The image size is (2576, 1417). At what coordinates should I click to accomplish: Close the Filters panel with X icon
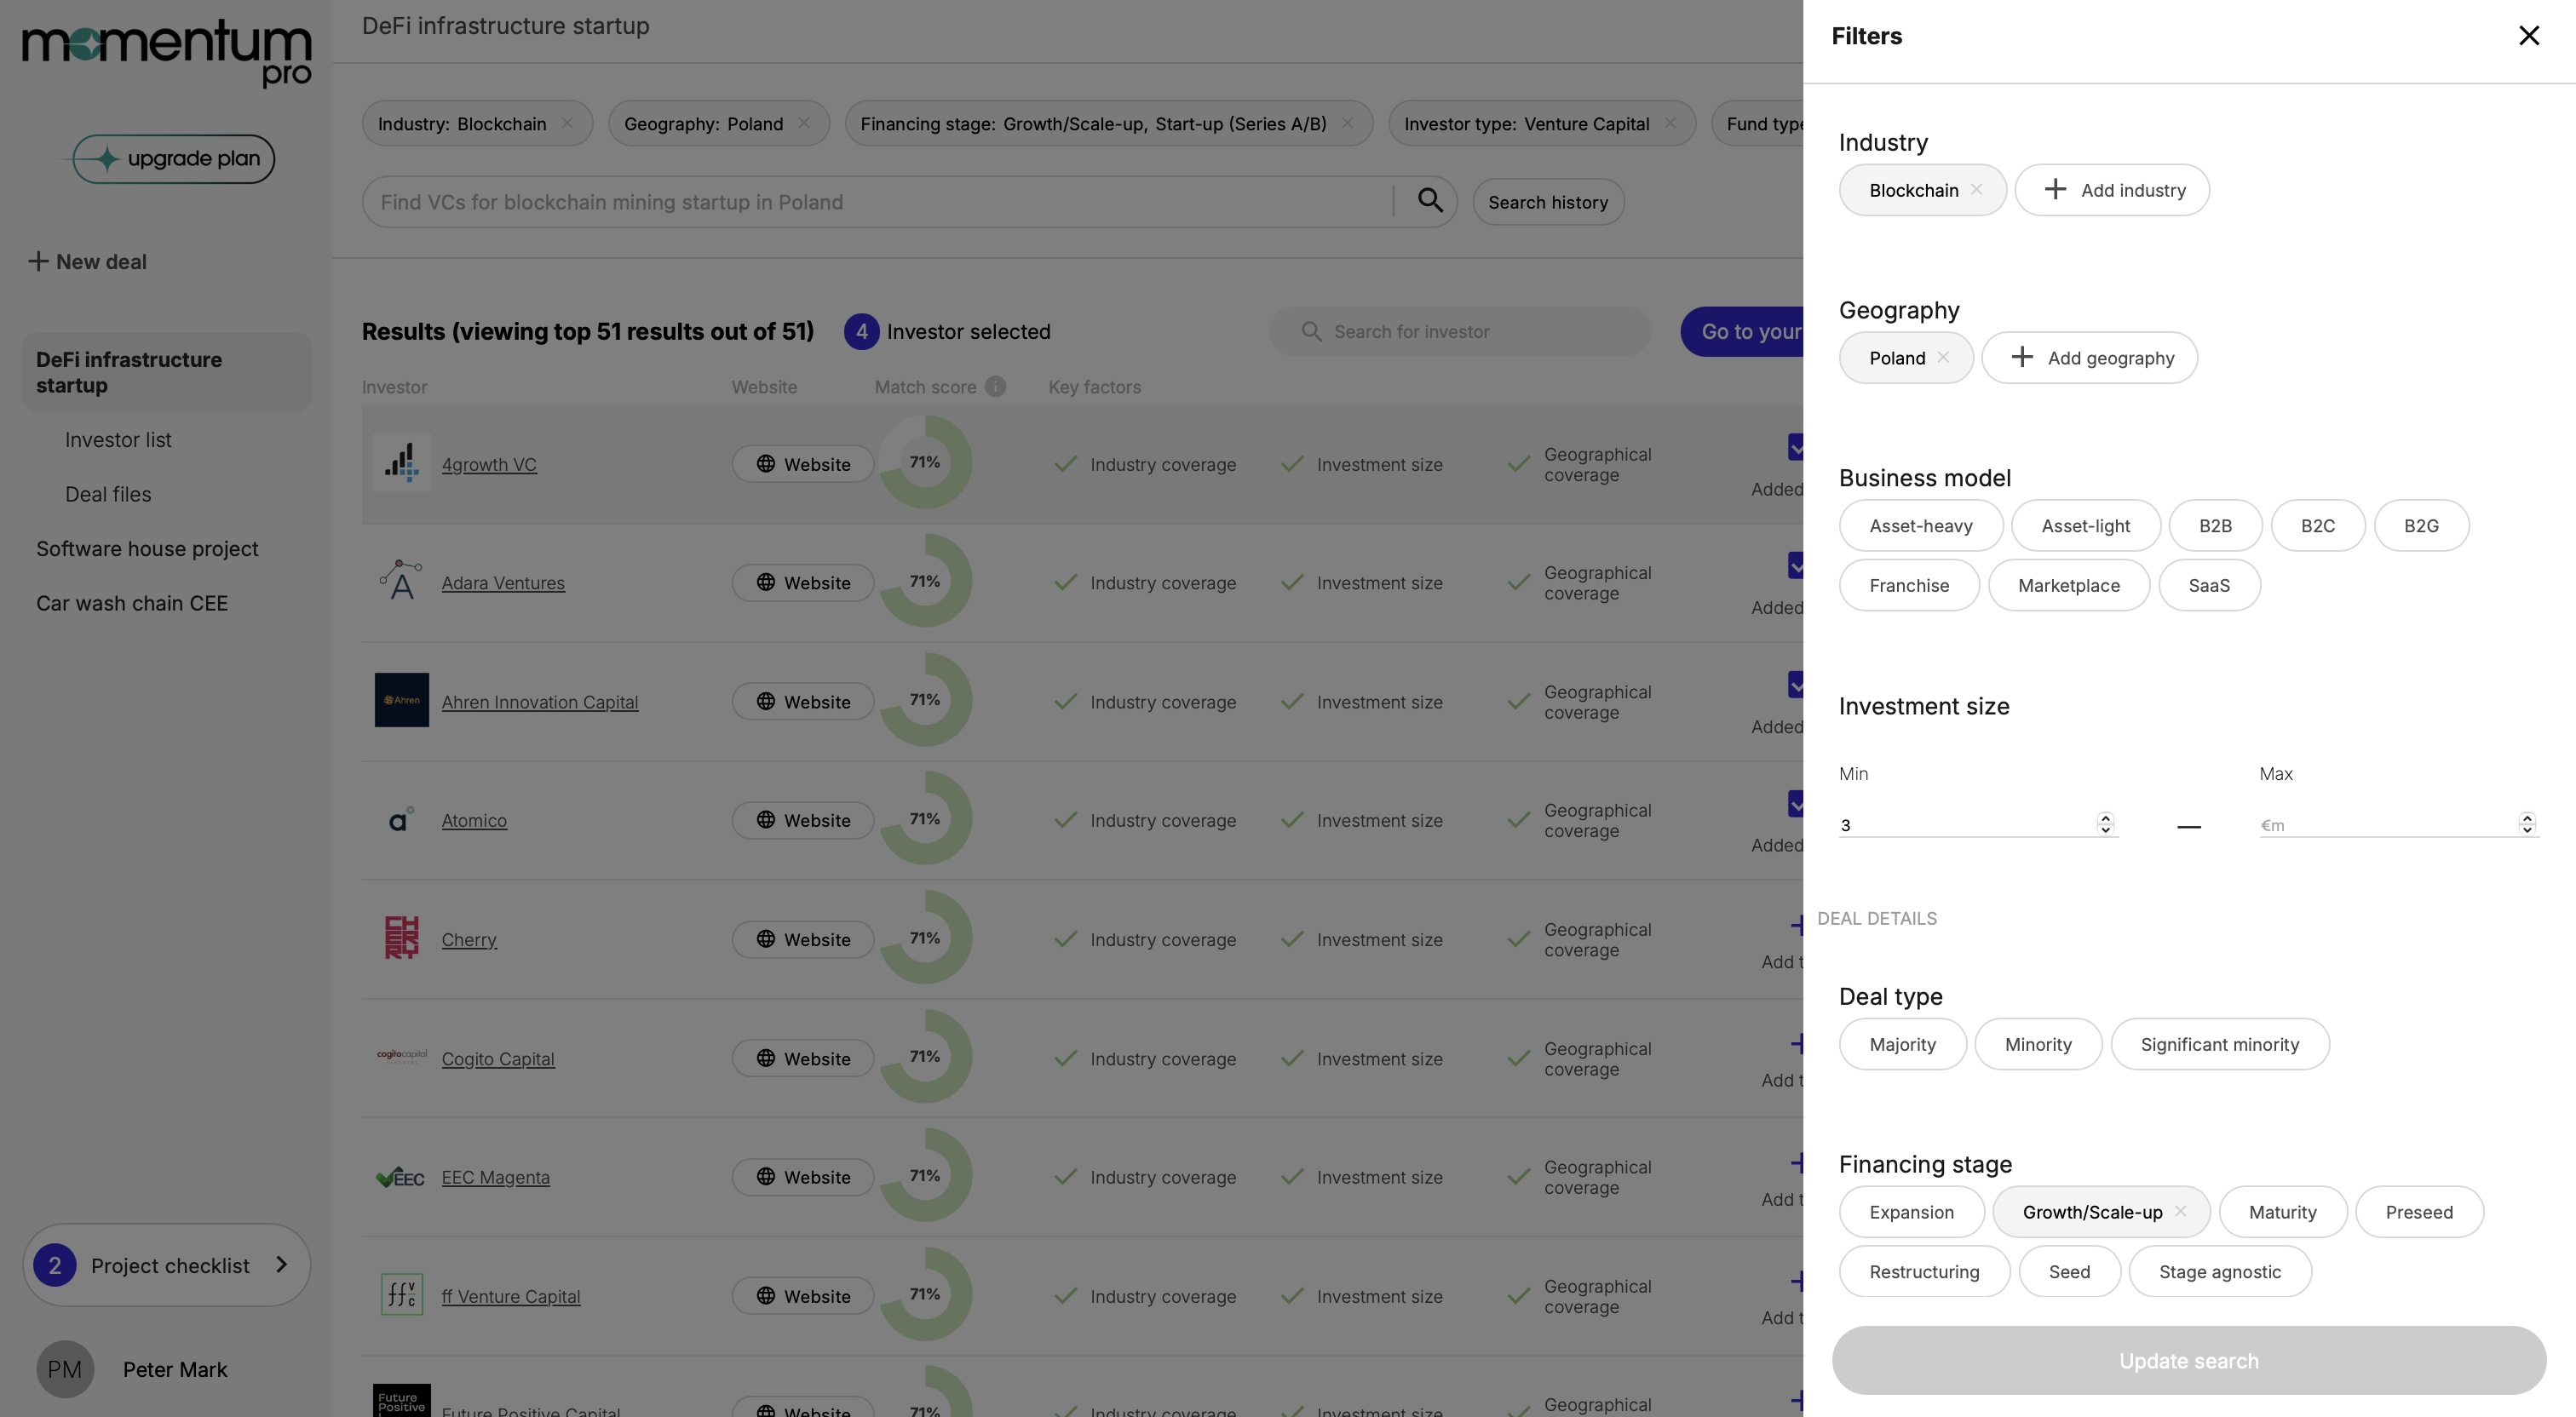2528,36
